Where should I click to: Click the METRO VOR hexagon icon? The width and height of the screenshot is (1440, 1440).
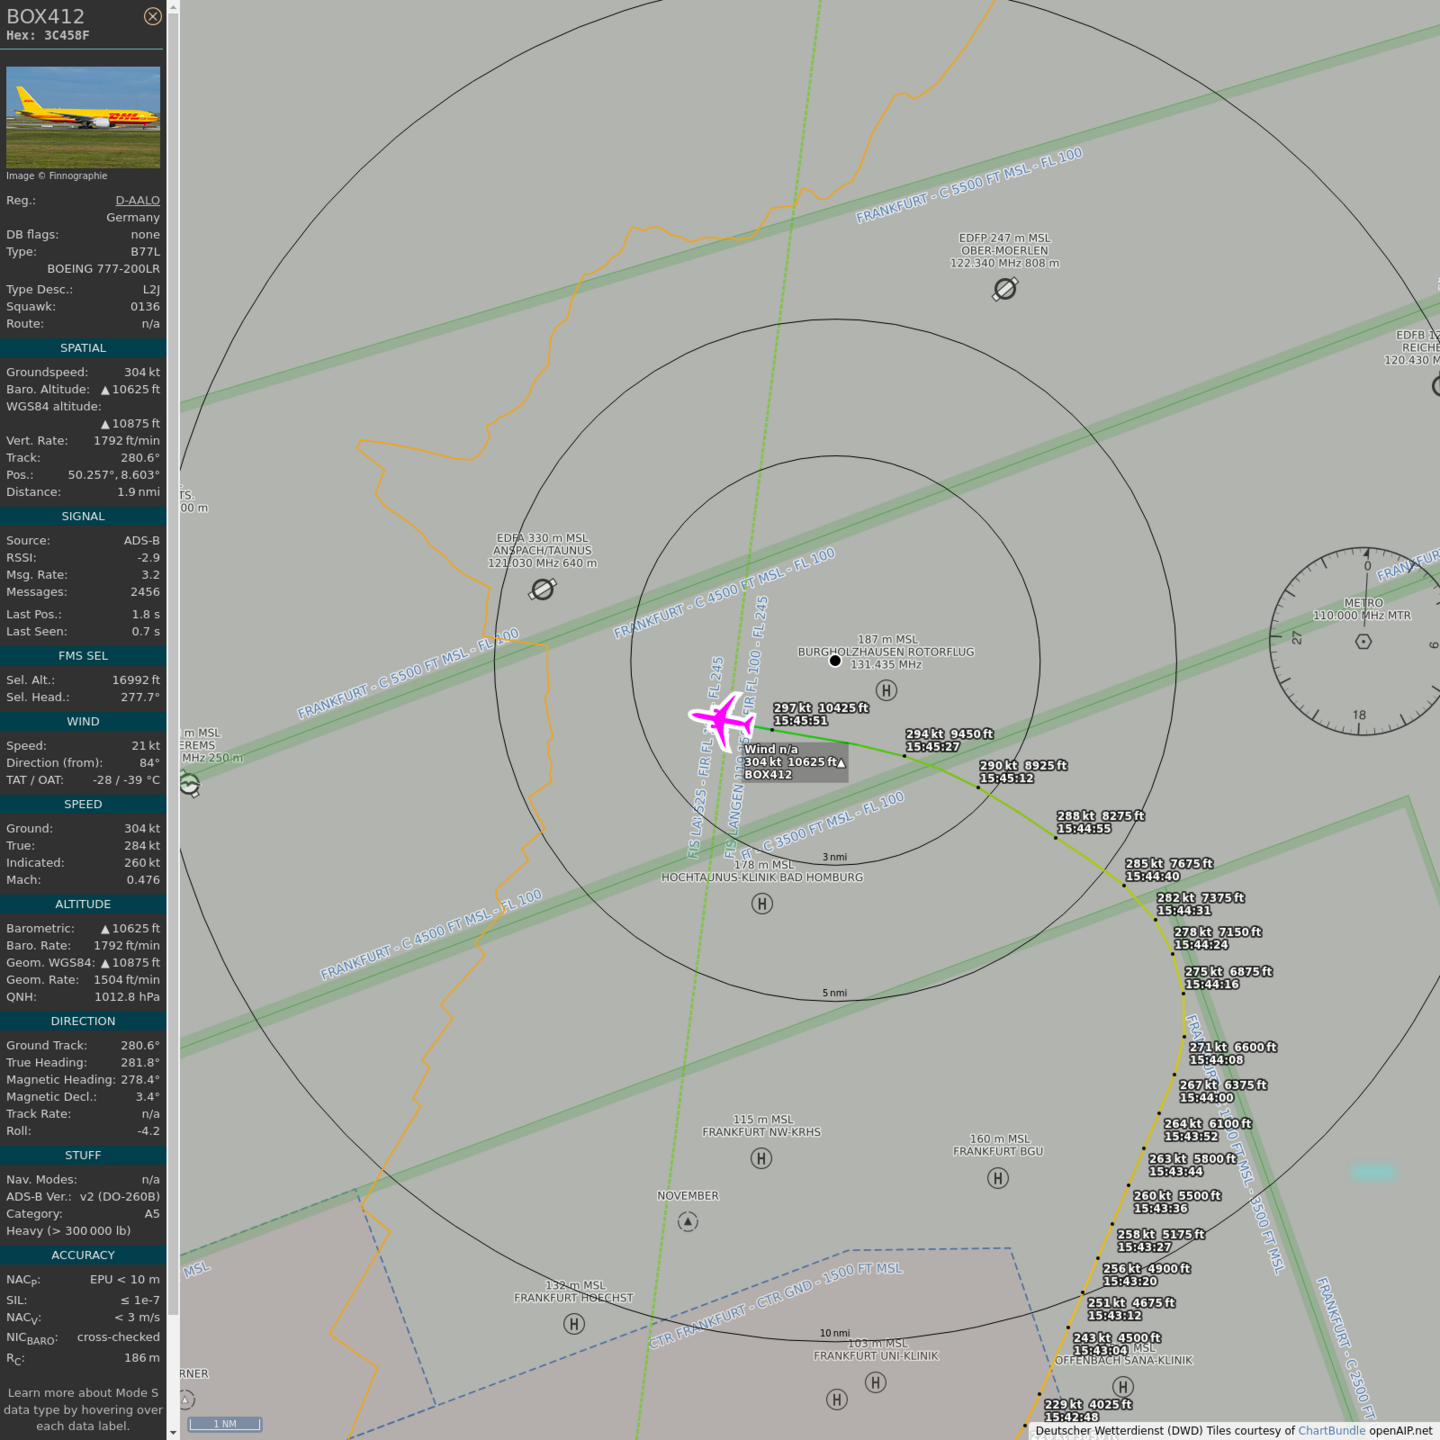point(1363,641)
